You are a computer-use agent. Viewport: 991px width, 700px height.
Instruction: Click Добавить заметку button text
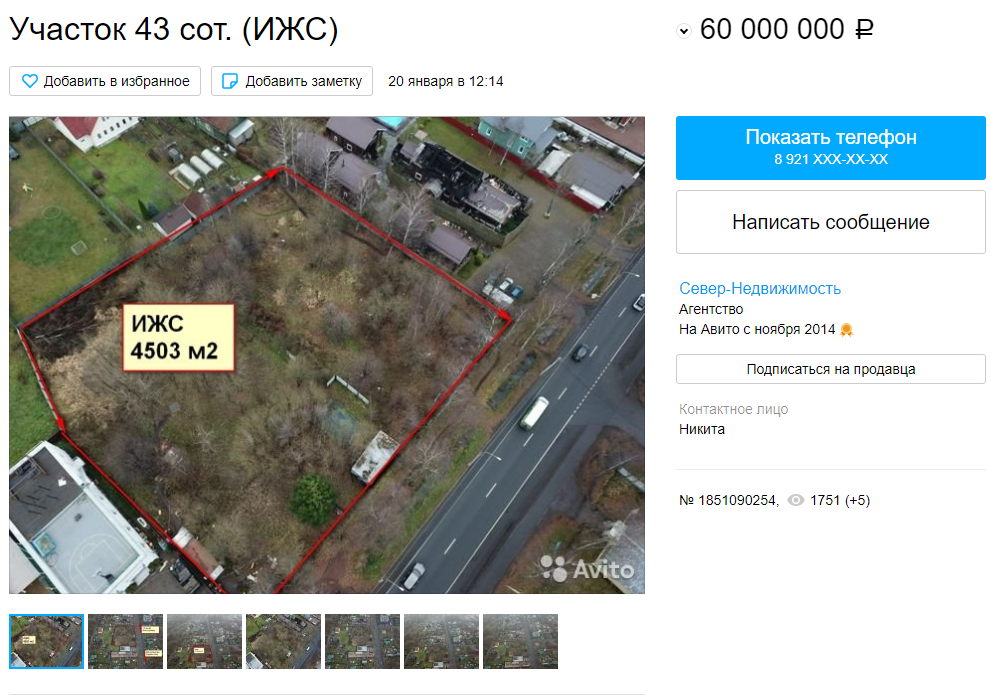(303, 81)
